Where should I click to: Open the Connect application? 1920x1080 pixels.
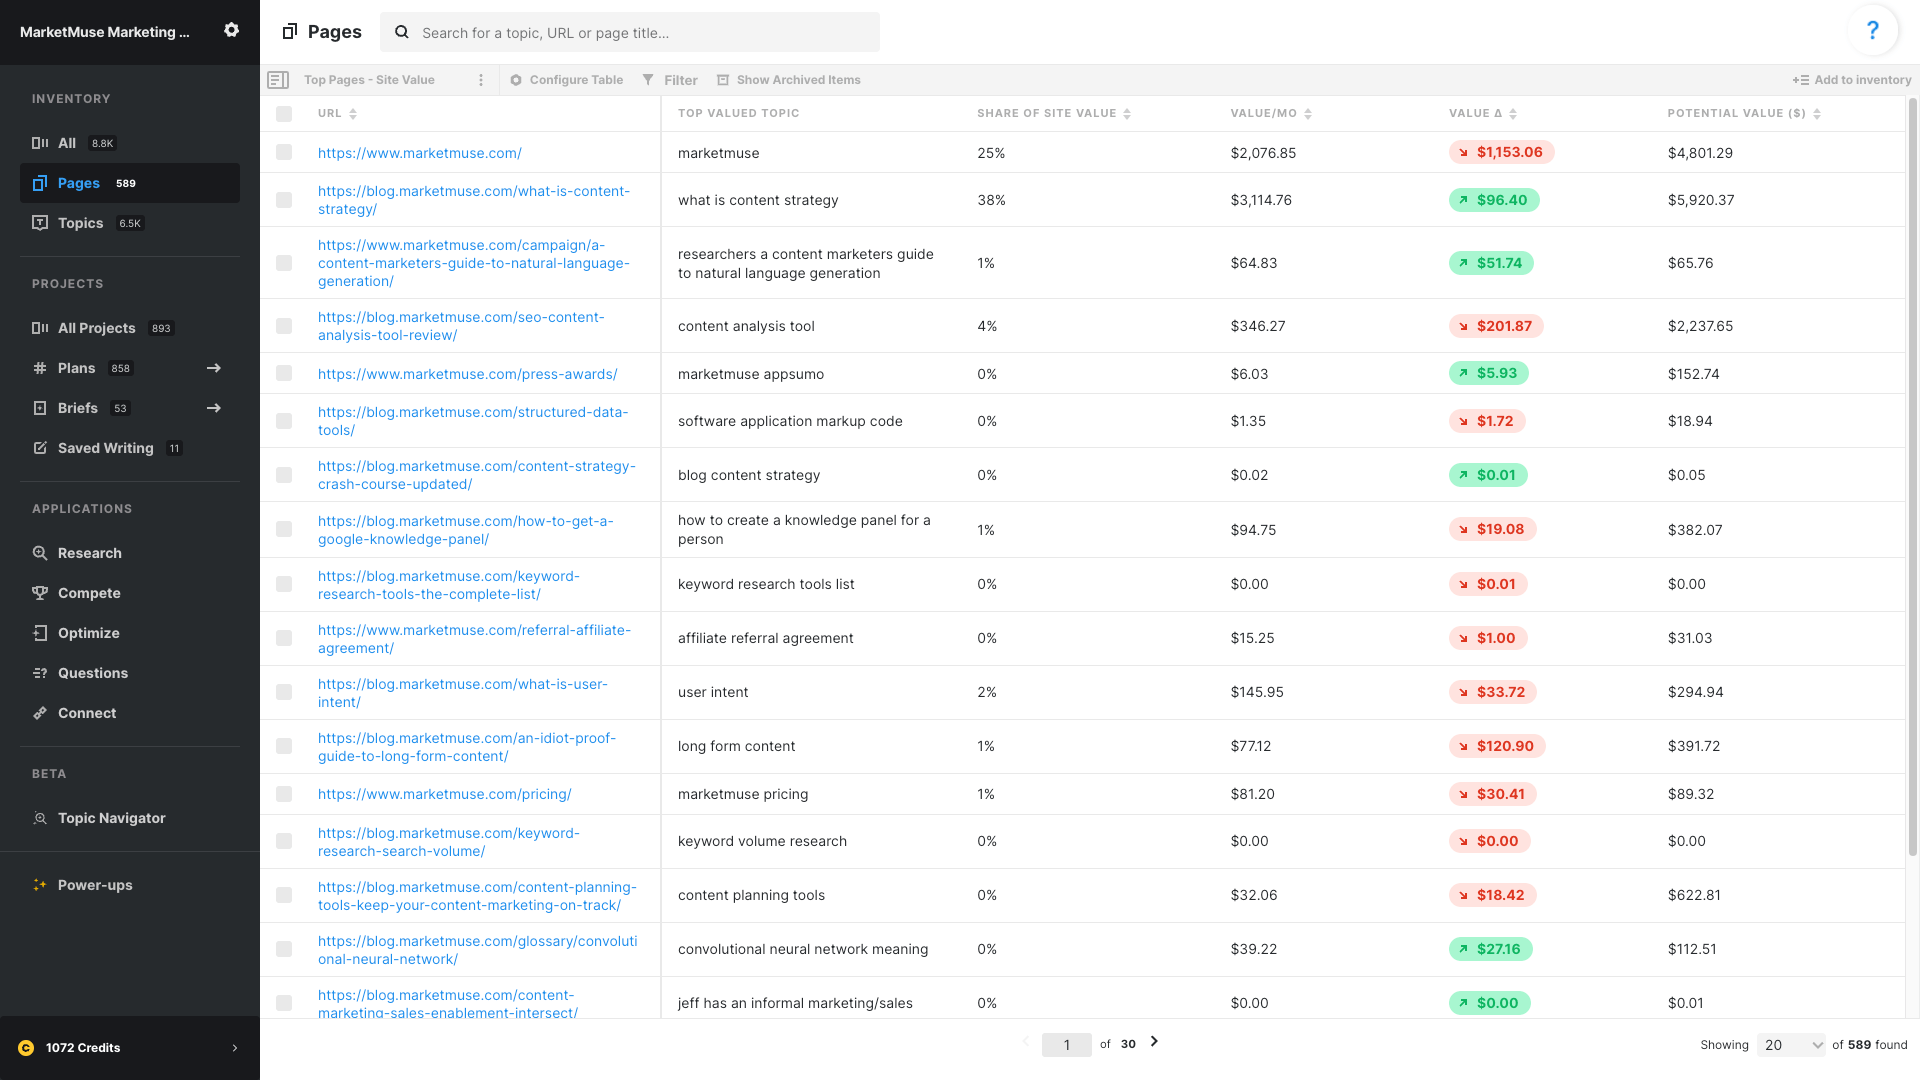[x=88, y=713]
